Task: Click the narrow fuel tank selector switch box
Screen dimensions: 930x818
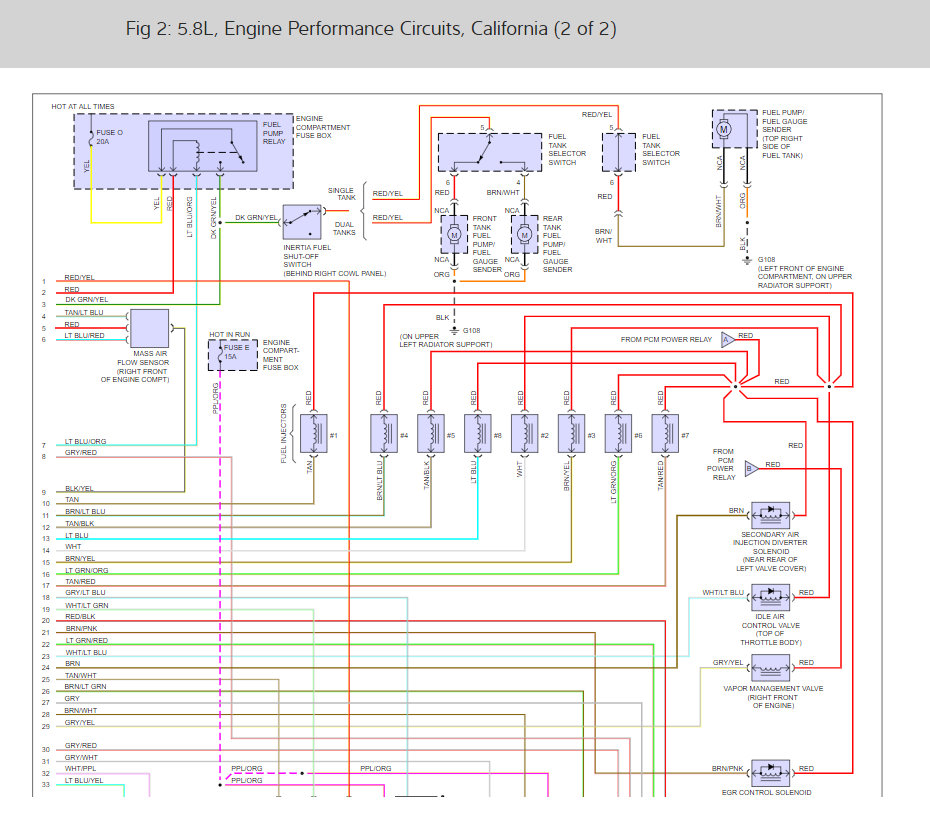Action: (619, 152)
